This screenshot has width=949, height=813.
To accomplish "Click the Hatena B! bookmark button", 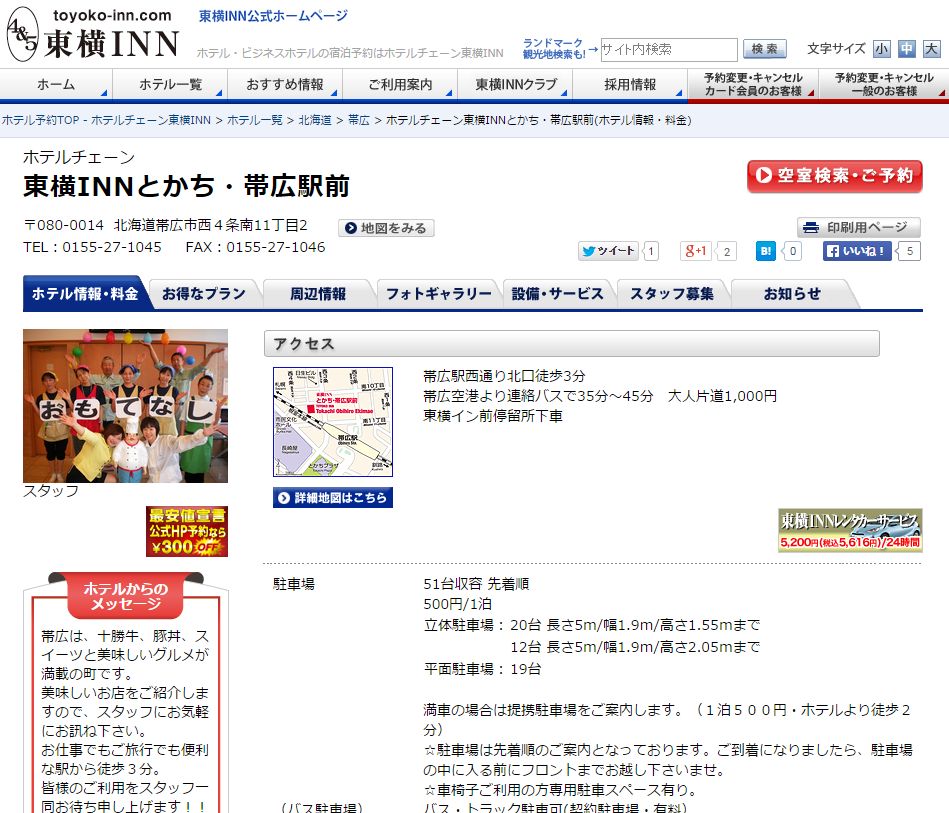I will (x=766, y=251).
